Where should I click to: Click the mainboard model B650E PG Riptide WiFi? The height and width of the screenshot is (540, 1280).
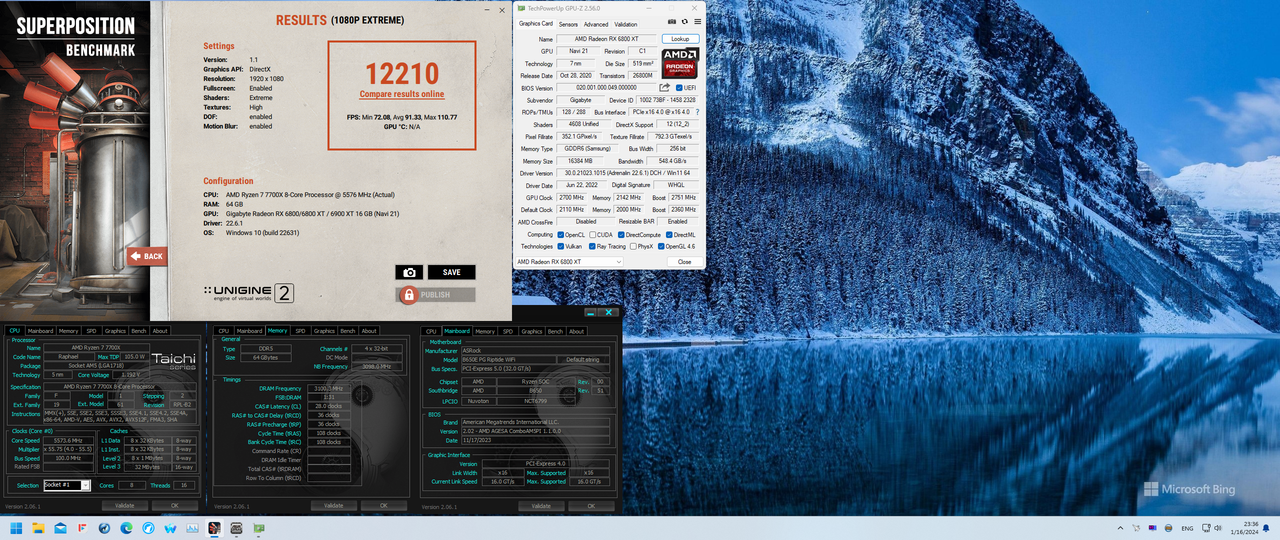[x=511, y=359]
